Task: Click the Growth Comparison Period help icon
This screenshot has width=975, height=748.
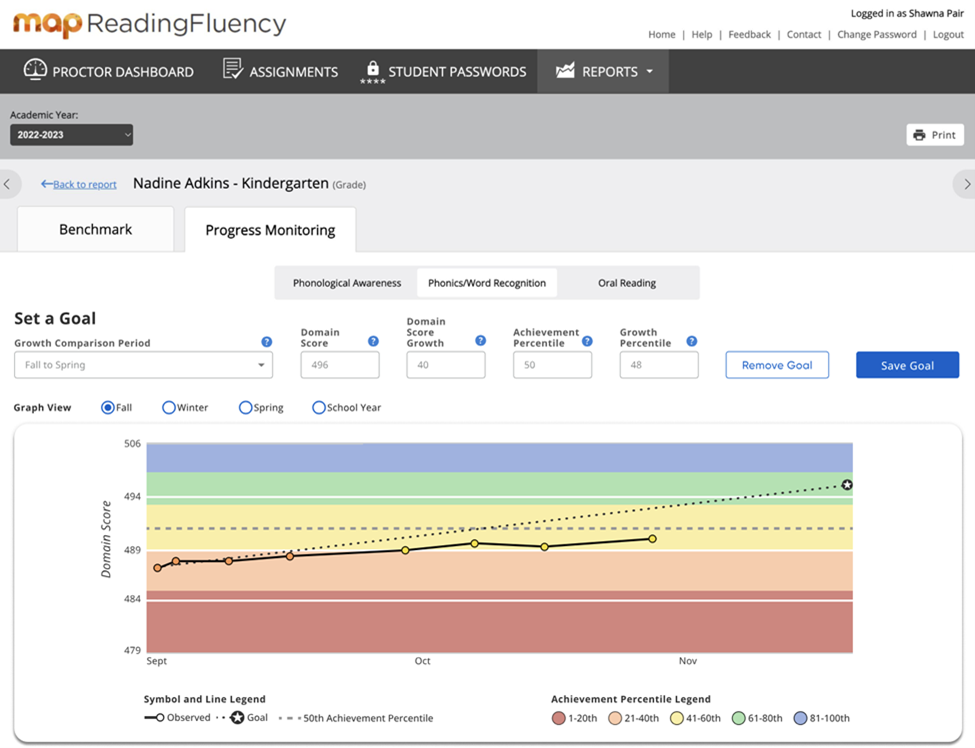Action: 266,342
